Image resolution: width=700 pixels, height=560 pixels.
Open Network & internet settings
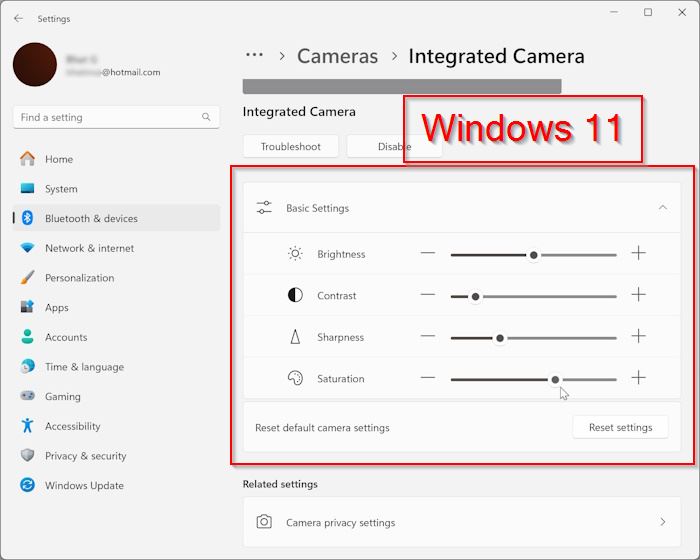click(x=116, y=248)
